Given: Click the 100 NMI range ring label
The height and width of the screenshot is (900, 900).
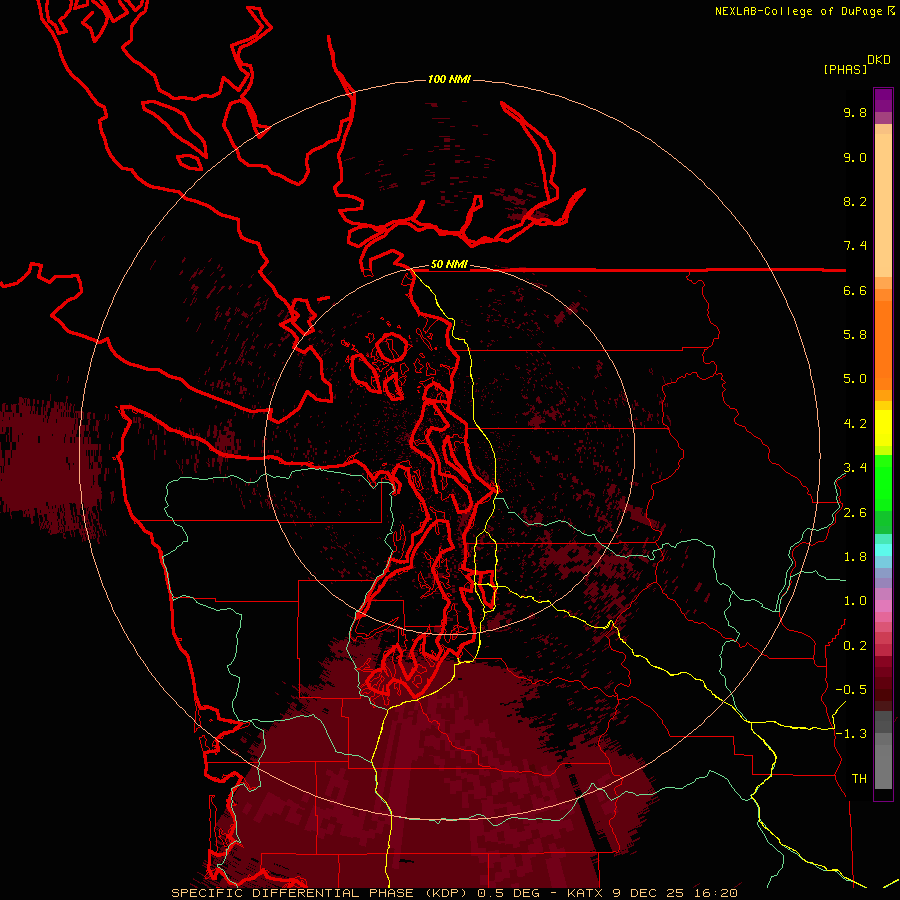Looking at the screenshot, I should tap(449, 79).
